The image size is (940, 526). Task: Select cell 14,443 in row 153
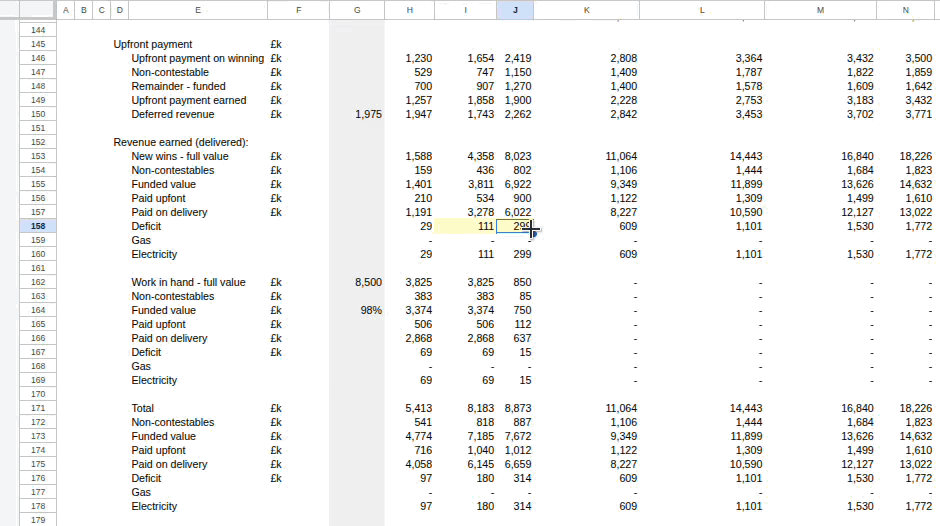pyautogui.click(x=702, y=156)
